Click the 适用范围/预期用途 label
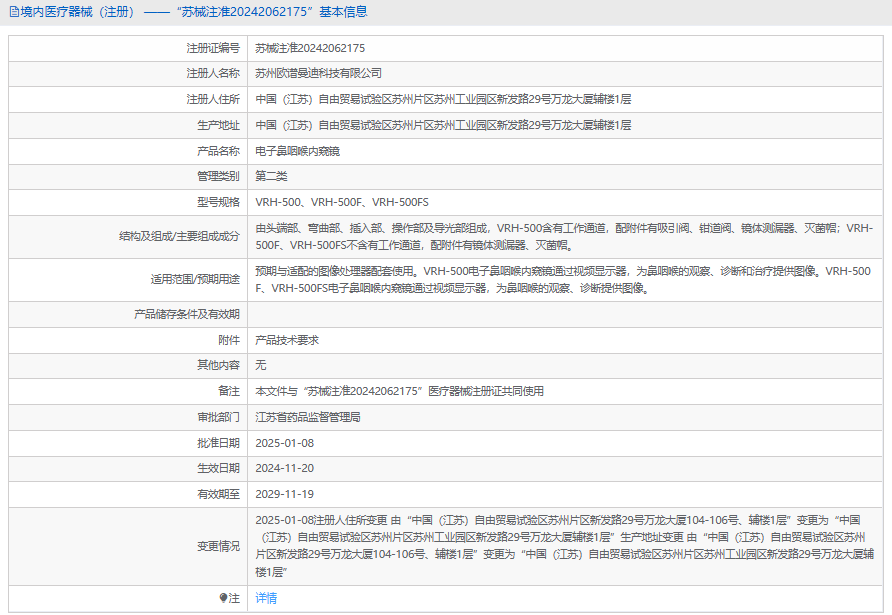Image resolution: width=892 pixels, height=615 pixels. pyautogui.click(x=195, y=279)
